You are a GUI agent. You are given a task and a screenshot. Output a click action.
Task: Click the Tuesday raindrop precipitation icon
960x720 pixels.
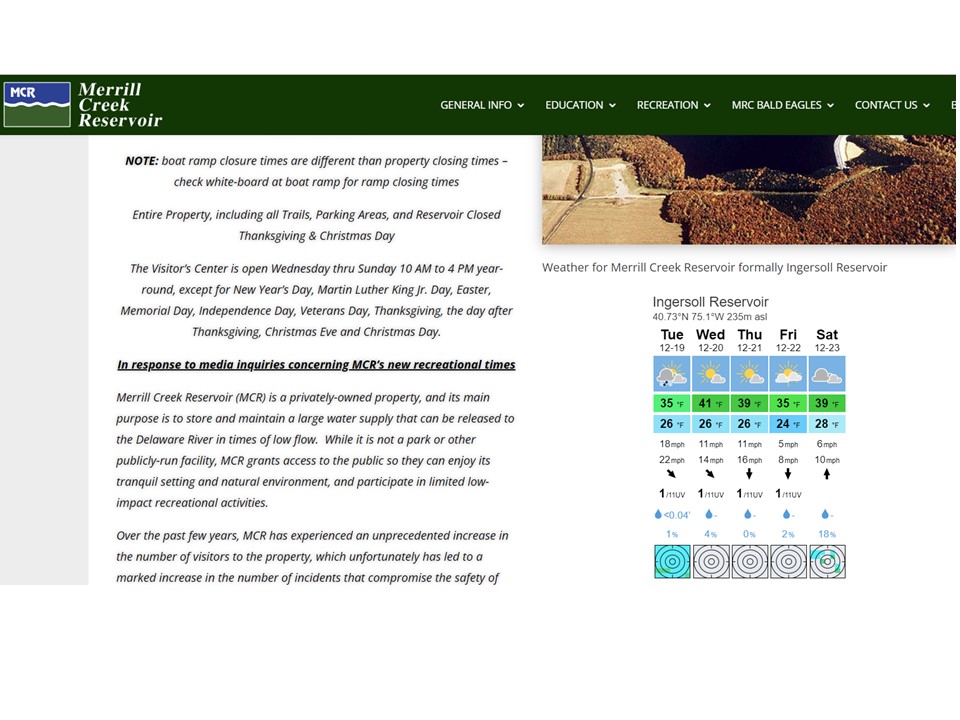click(658, 514)
